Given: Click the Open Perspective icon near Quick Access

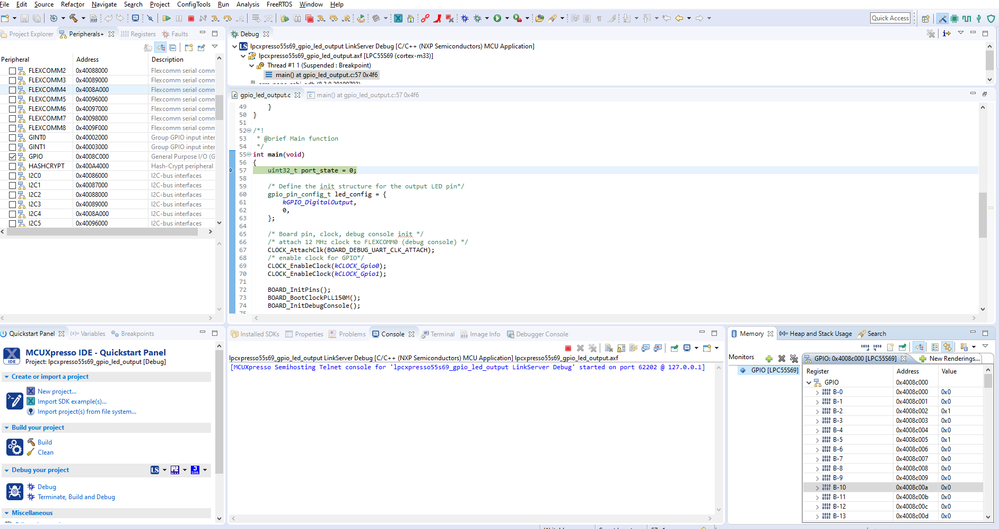Looking at the screenshot, I should point(926,18).
